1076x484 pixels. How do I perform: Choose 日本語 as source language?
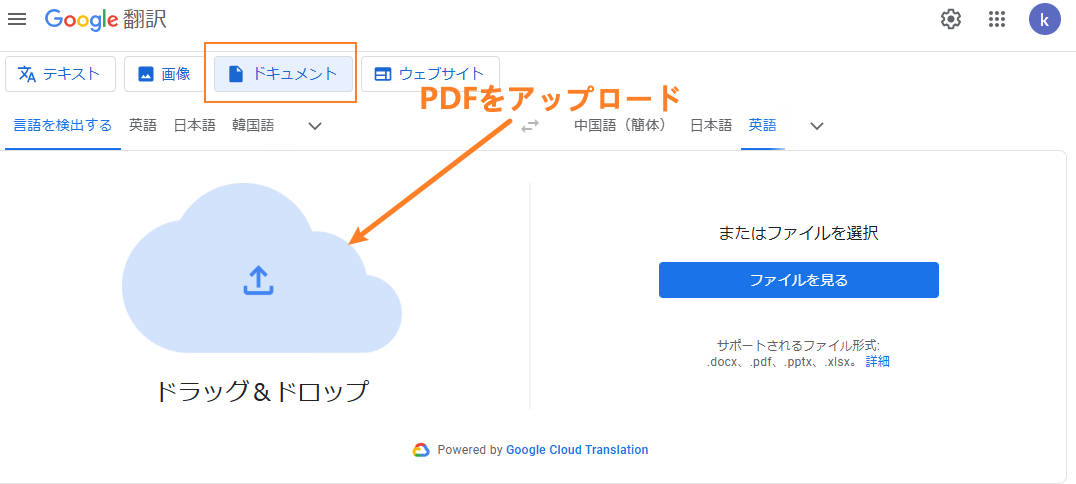pyautogui.click(x=194, y=126)
